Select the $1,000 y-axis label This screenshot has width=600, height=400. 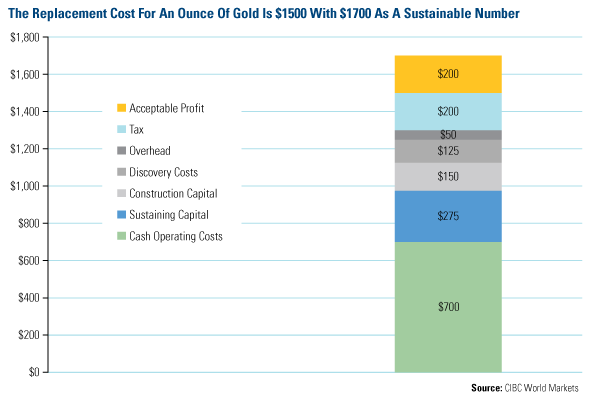[x=24, y=186]
